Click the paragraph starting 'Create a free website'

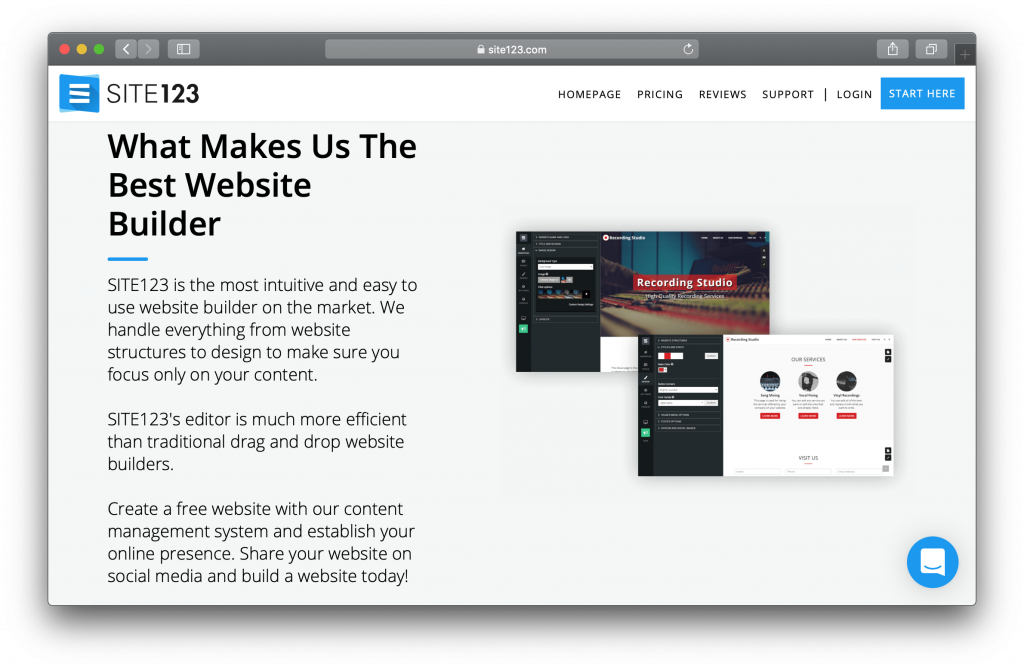(x=261, y=542)
